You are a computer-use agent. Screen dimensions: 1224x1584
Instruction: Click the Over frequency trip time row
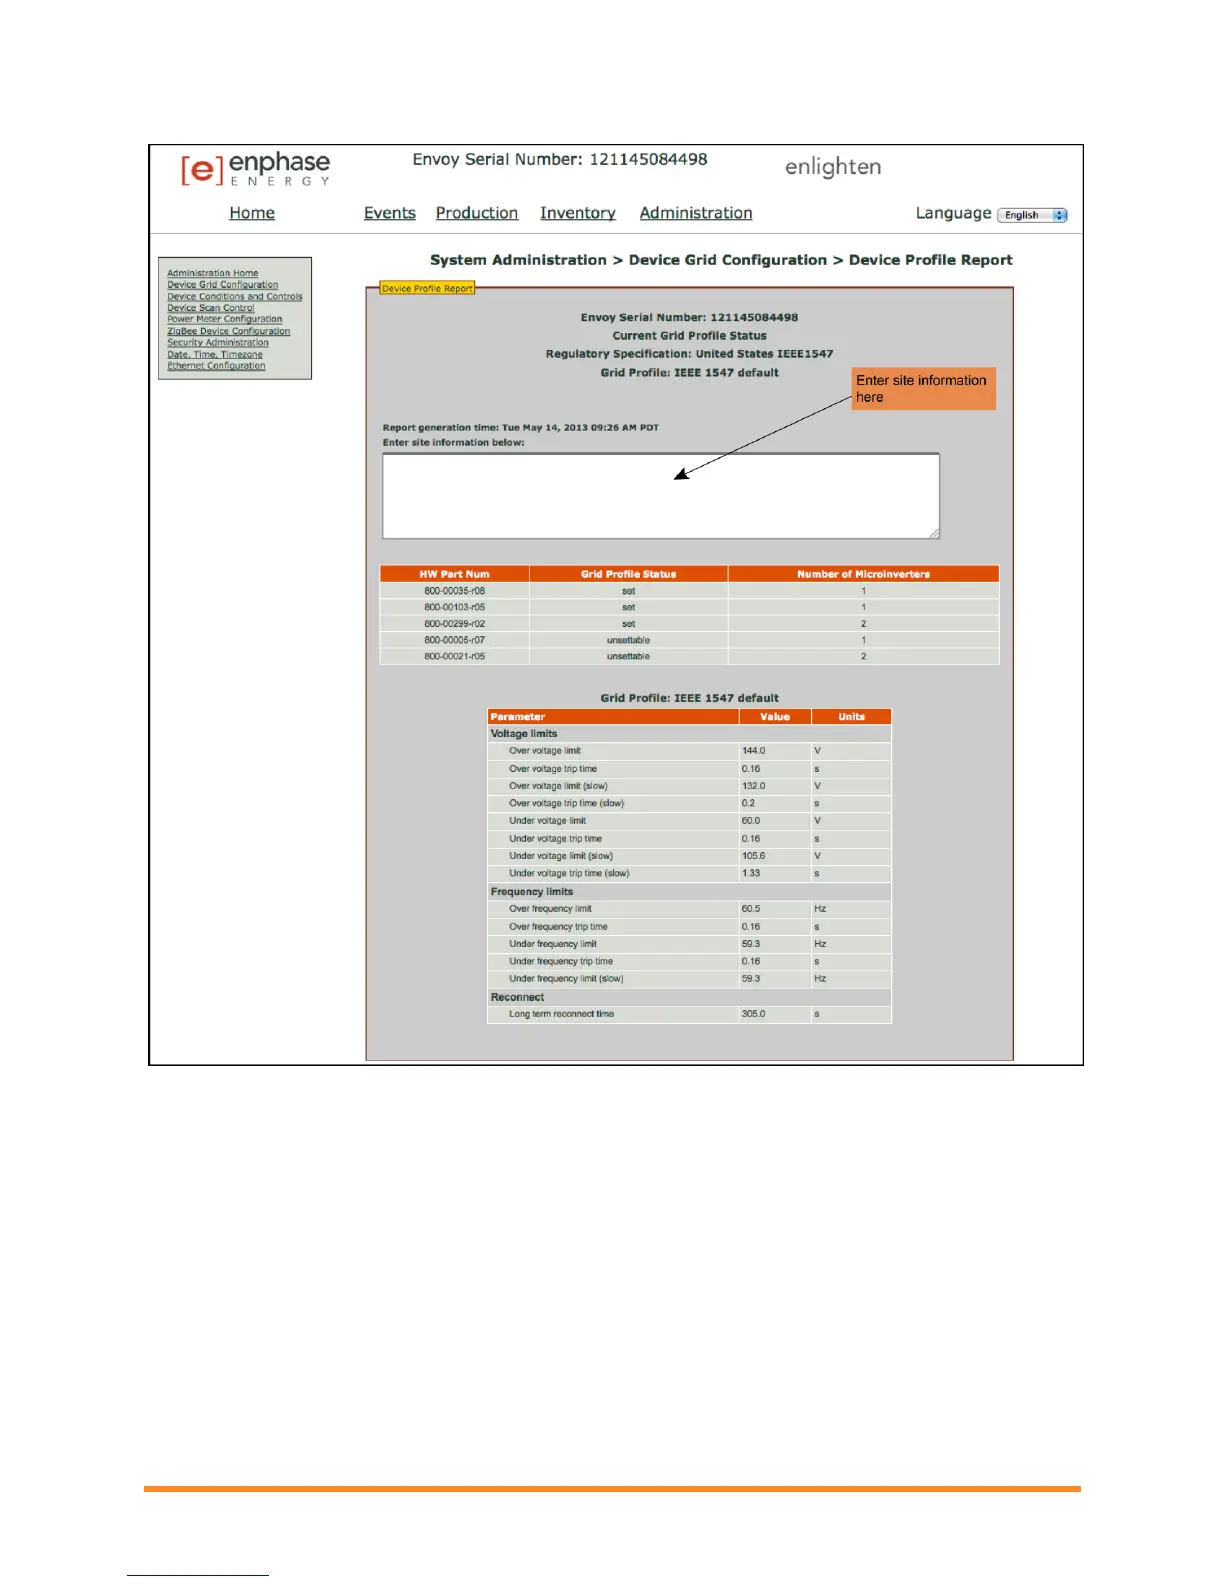coord(689,927)
